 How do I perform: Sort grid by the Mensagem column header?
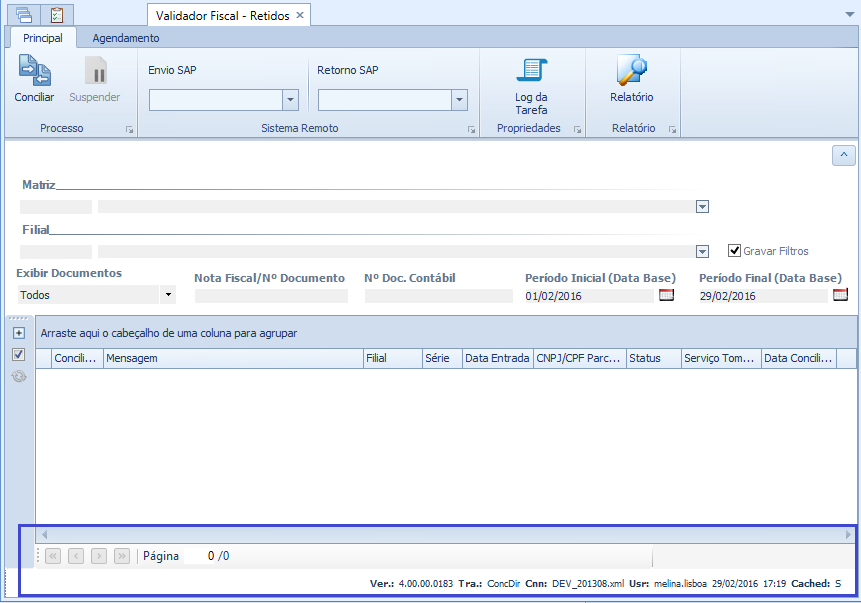pyautogui.click(x=232, y=358)
